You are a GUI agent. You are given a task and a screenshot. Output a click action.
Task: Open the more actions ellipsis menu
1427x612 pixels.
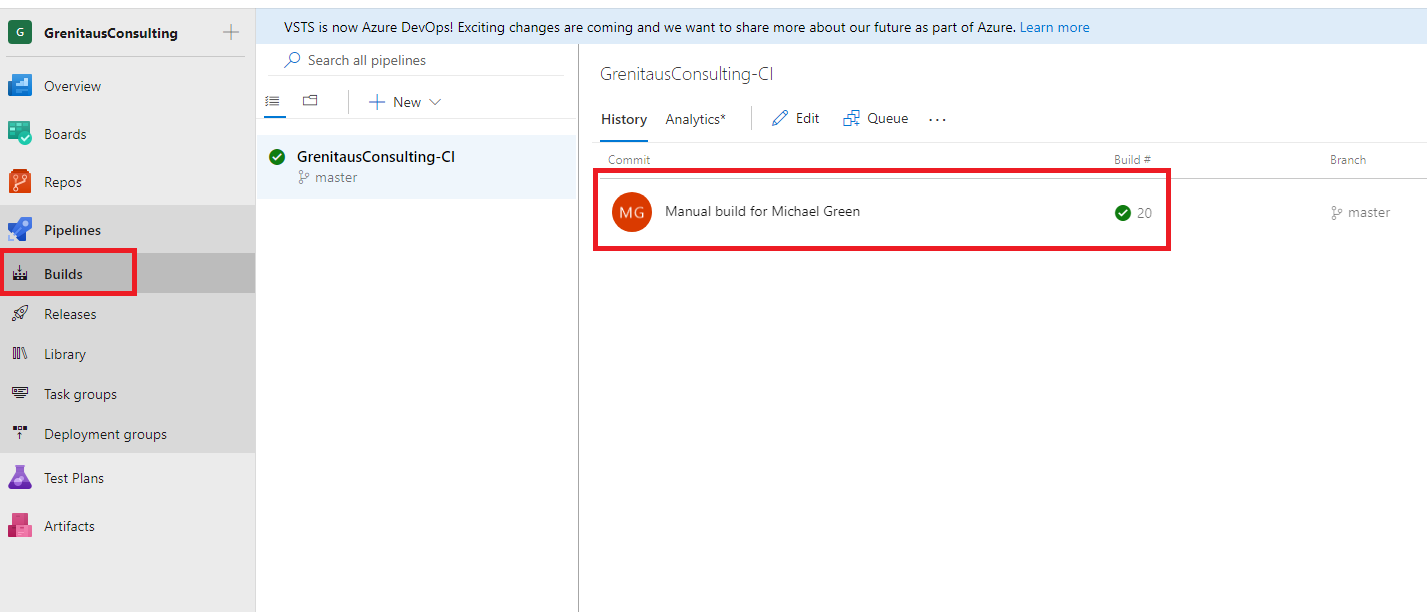pos(937,119)
